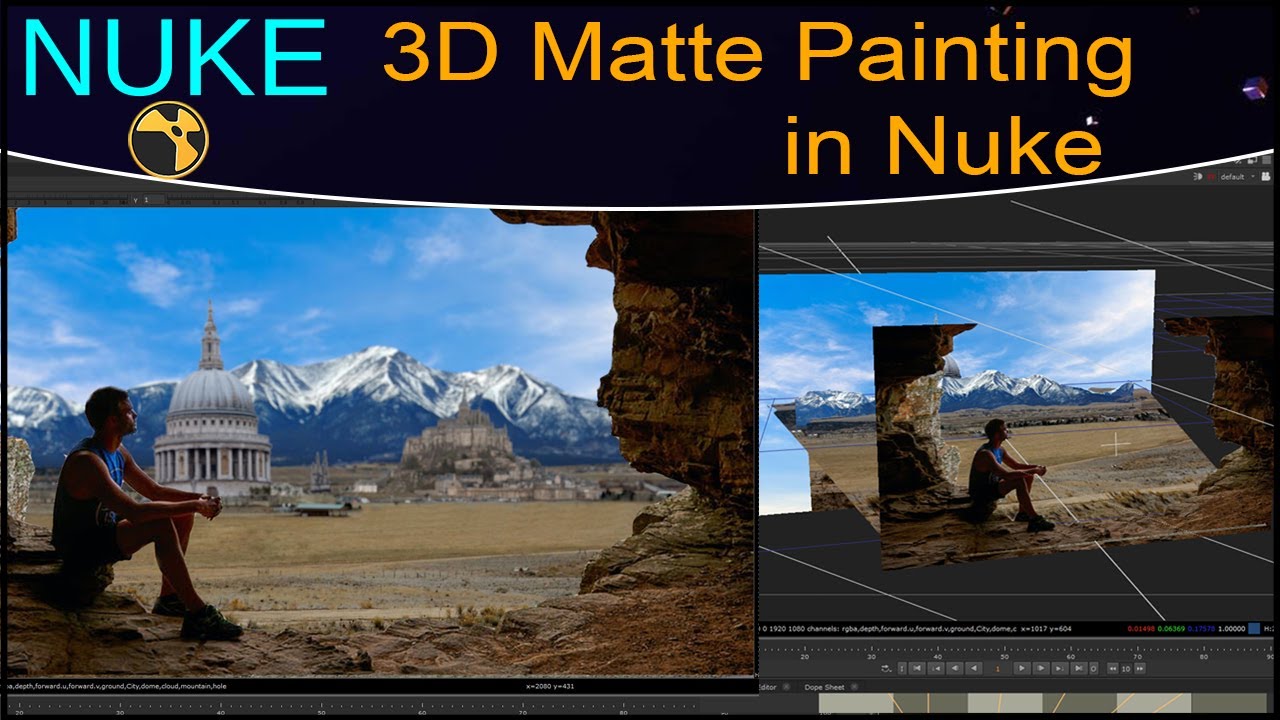Click the headlight icon left of the red icon
The height and width of the screenshot is (720, 1280).
(x=1198, y=177)
